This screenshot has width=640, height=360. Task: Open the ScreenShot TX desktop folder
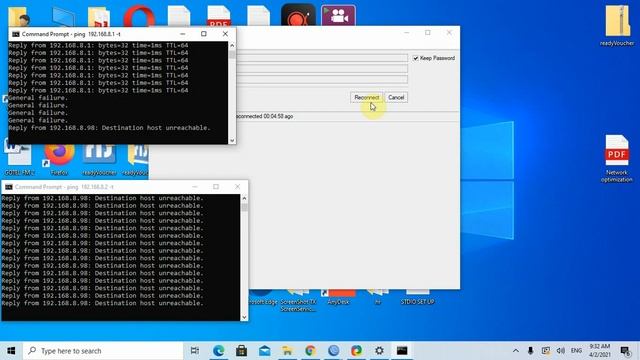pyautogui.click(x=298, y=301)
